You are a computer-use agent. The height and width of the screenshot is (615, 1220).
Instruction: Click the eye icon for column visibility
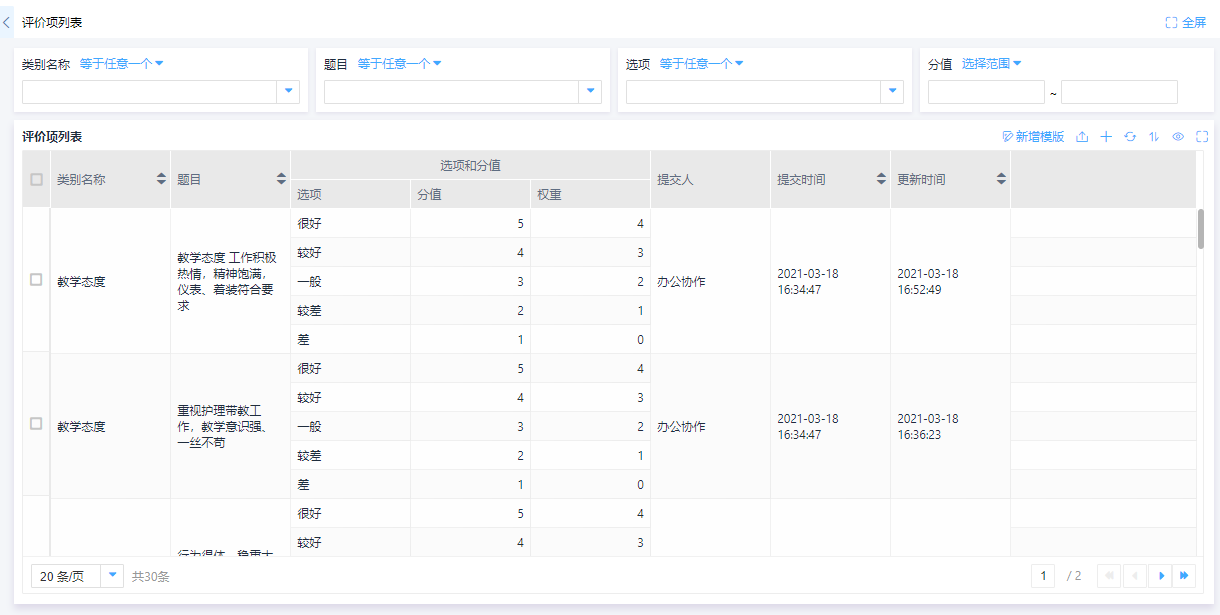1178,137
